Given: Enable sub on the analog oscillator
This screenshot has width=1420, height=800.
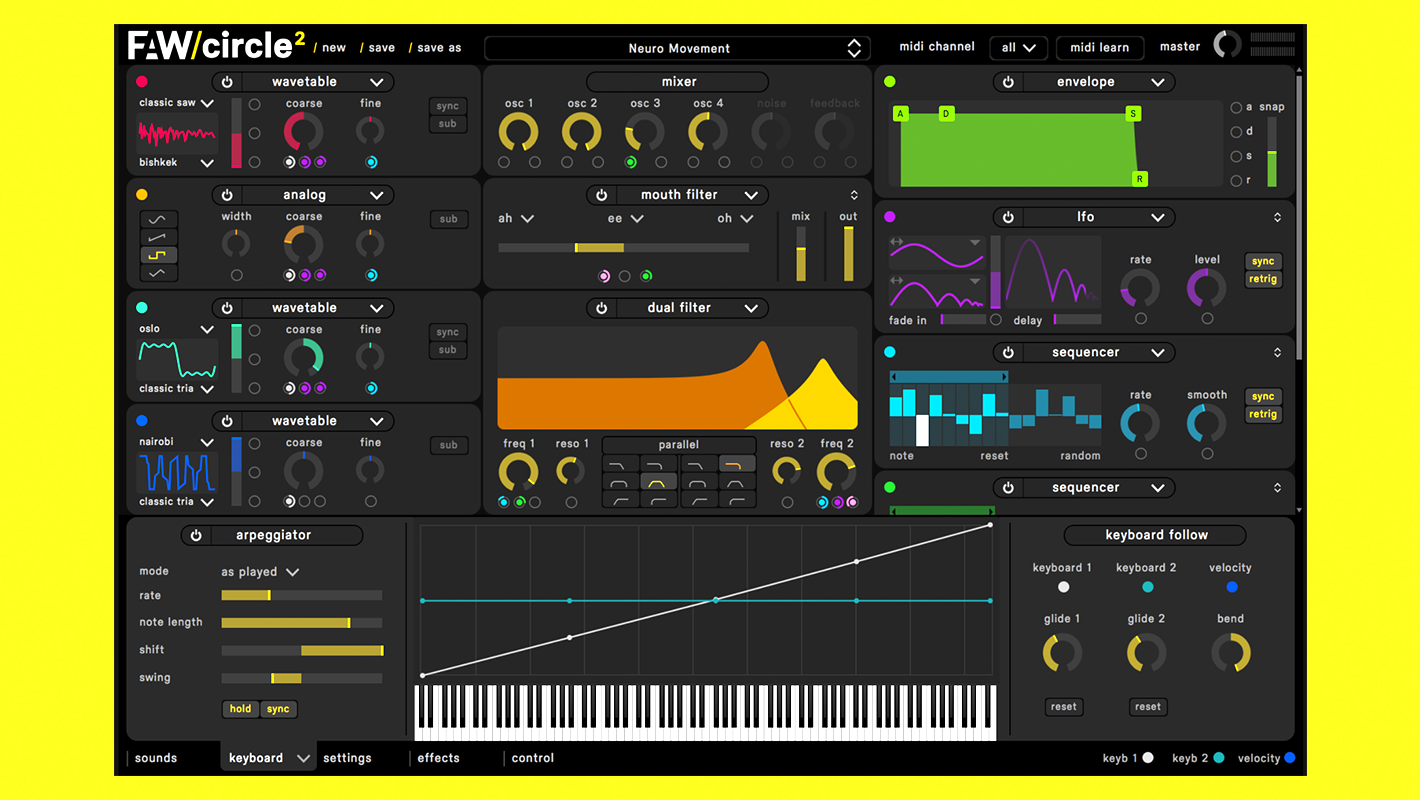Looking at the screenshot, I should click(x=448, y=219).
